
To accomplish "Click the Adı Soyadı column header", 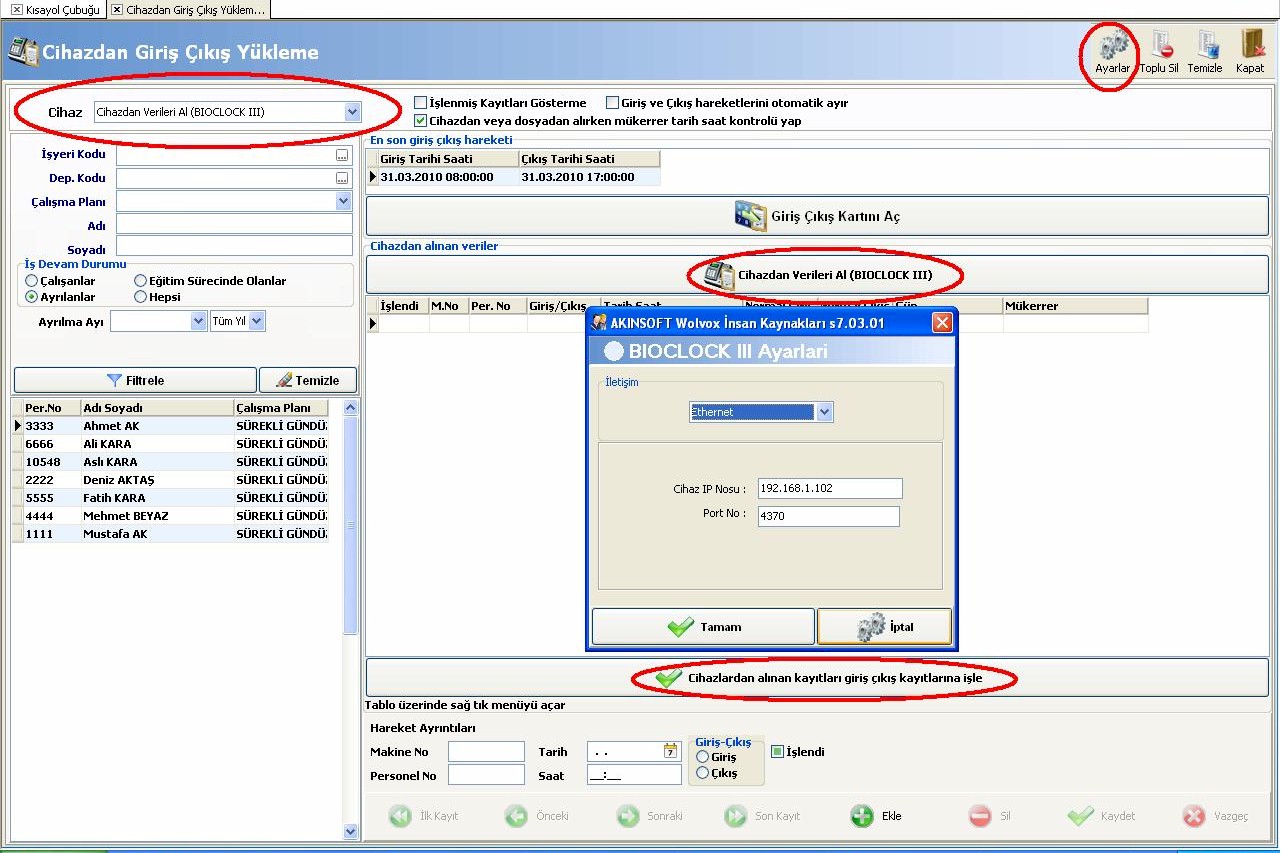I will [157, 408].
